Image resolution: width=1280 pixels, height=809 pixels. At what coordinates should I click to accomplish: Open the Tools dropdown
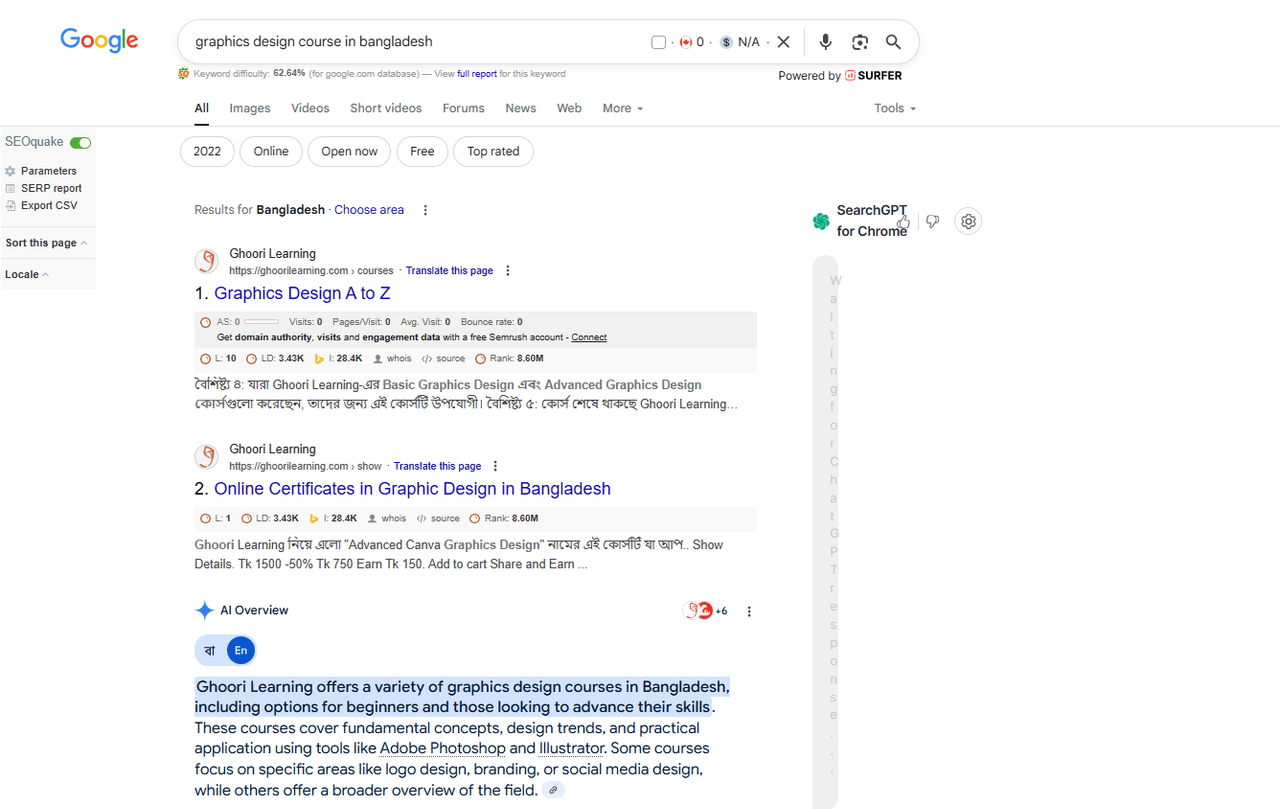pyautogui.click(x=895, y=108)
